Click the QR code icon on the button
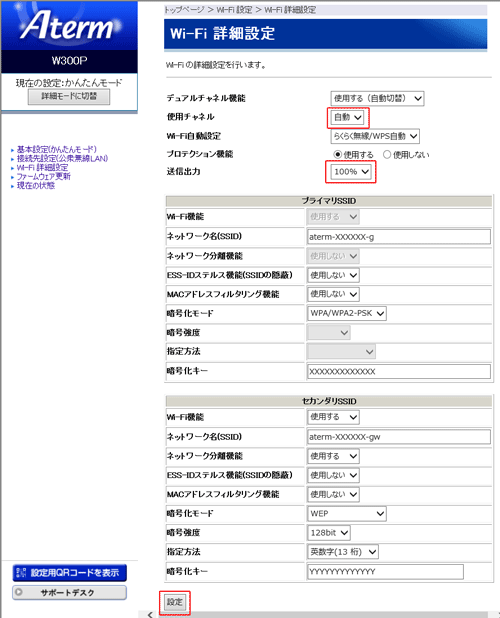The height and width of the screenshot is (618, 500). (22, 573)
